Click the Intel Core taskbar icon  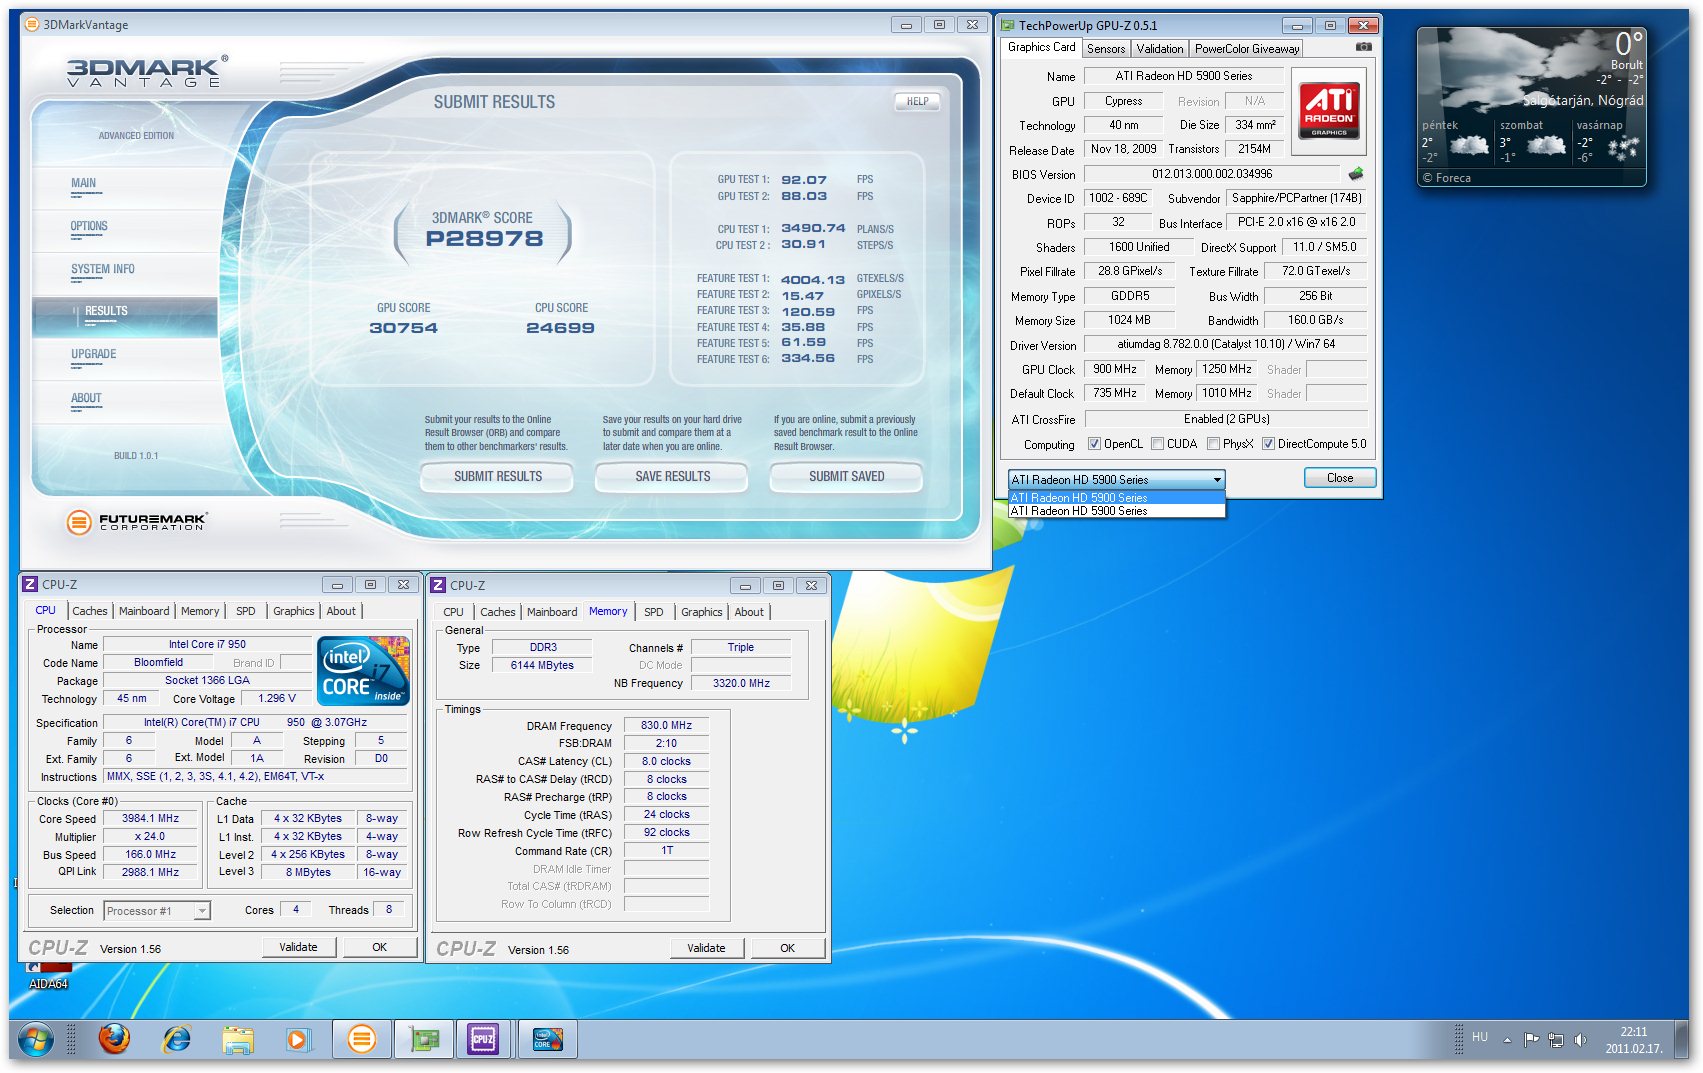547,1040
